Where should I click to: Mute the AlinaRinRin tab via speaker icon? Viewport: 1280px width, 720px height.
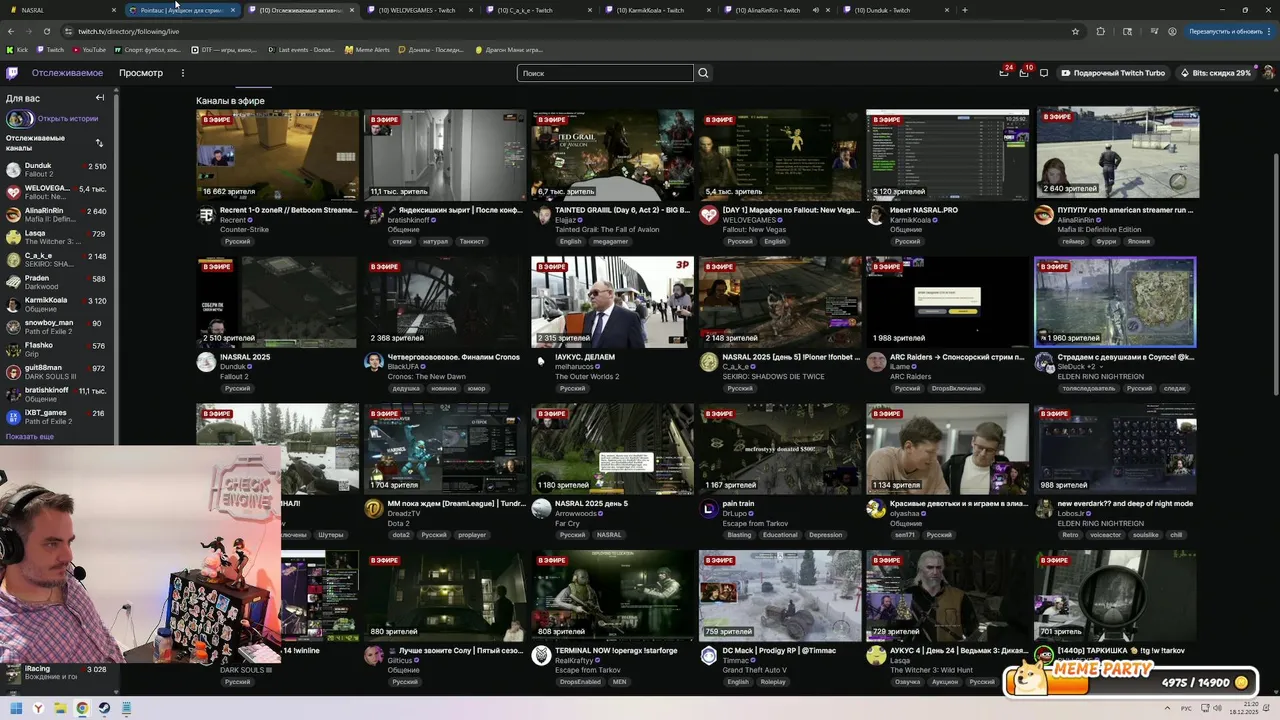tap(815, 10)
